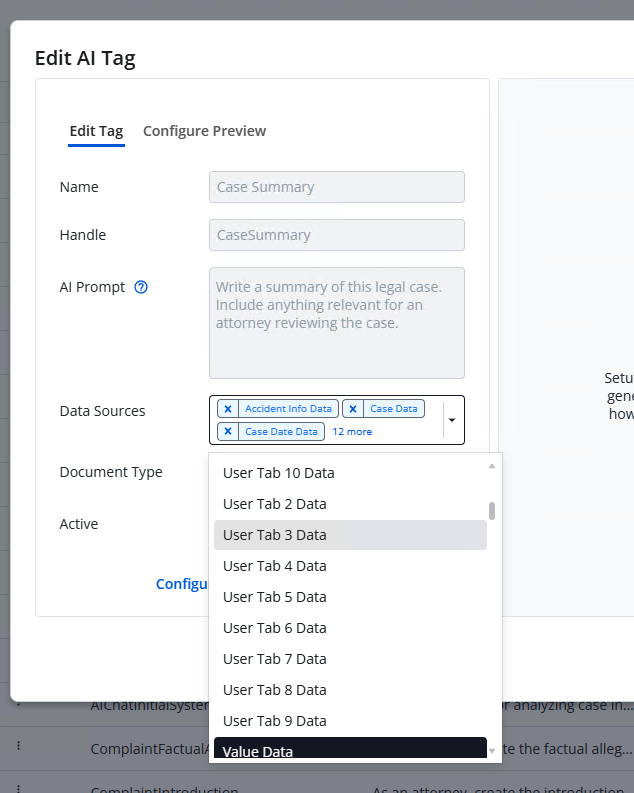Collapse the Data Sources dropdown arrow
The height and width of the screenshot is (793, 634).
[x=452, y=420]
